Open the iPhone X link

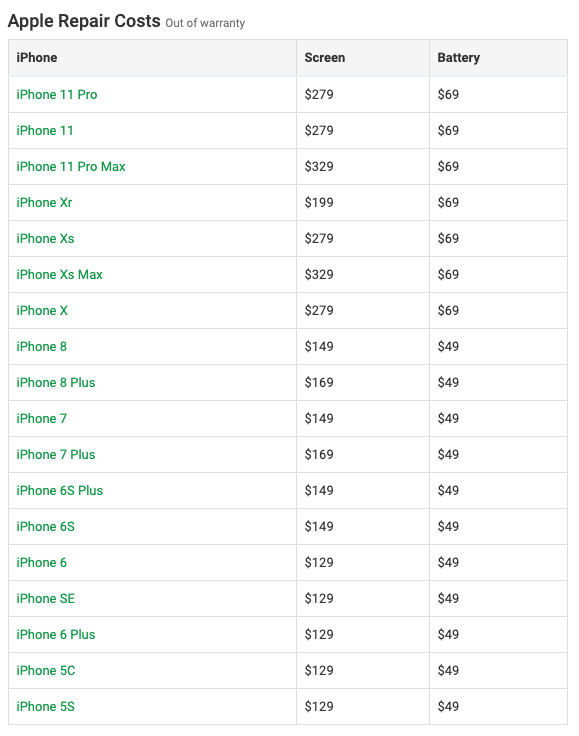click(x=42, y=311)
